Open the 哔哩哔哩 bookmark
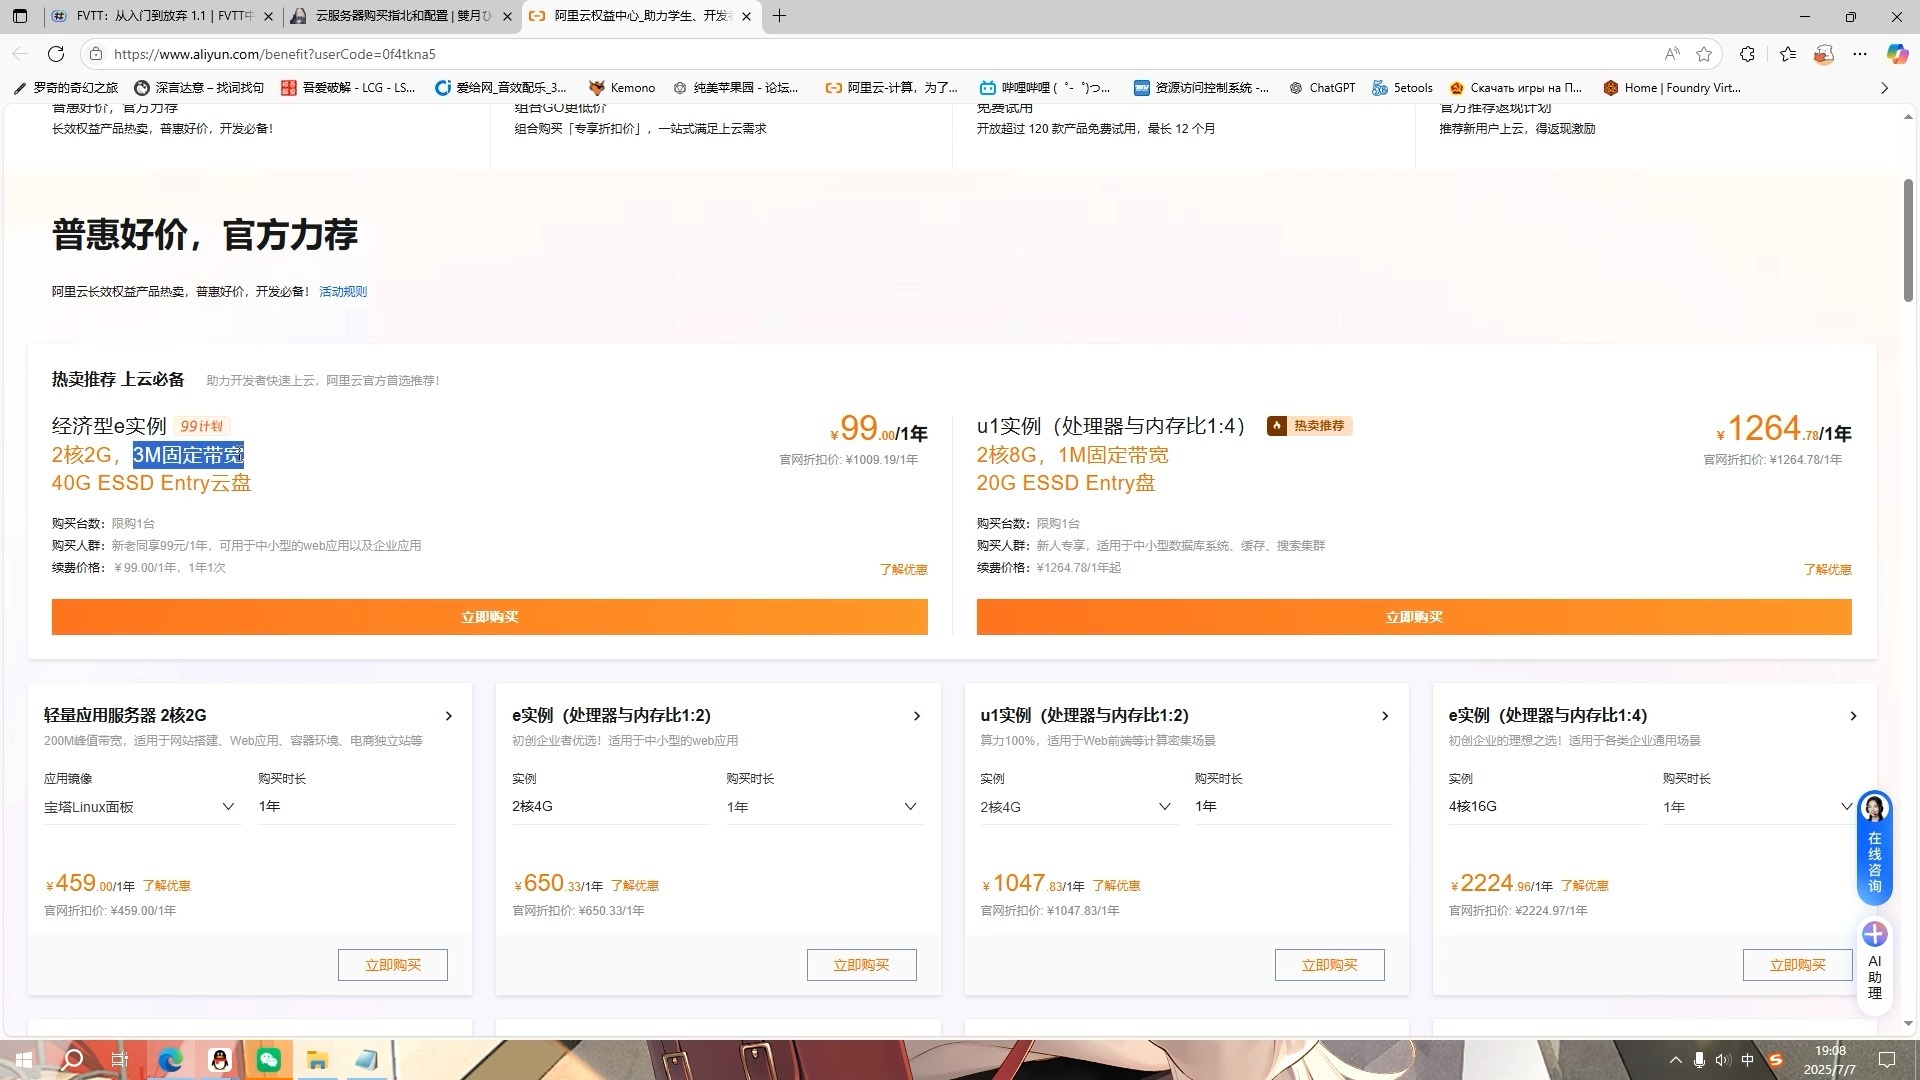The height and width of the screenshot is (1080, 1920). [1045, 88]
